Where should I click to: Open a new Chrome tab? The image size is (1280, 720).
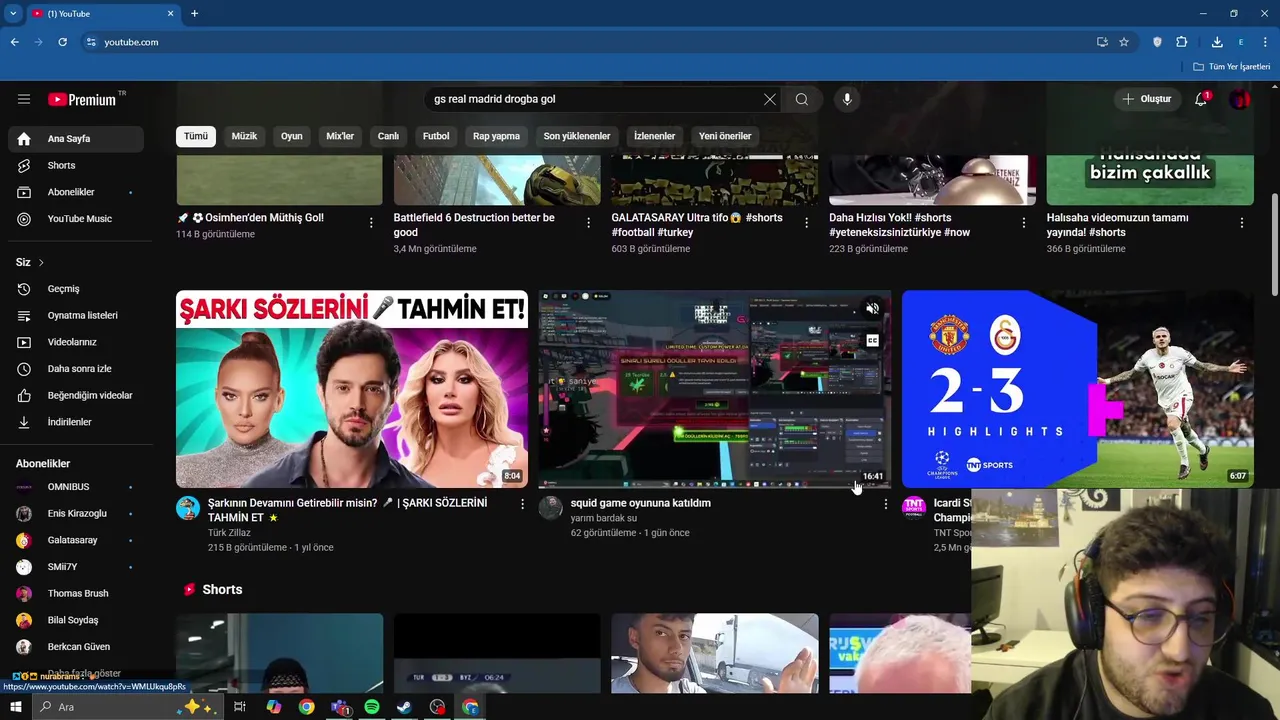click(x=194, y=14)
